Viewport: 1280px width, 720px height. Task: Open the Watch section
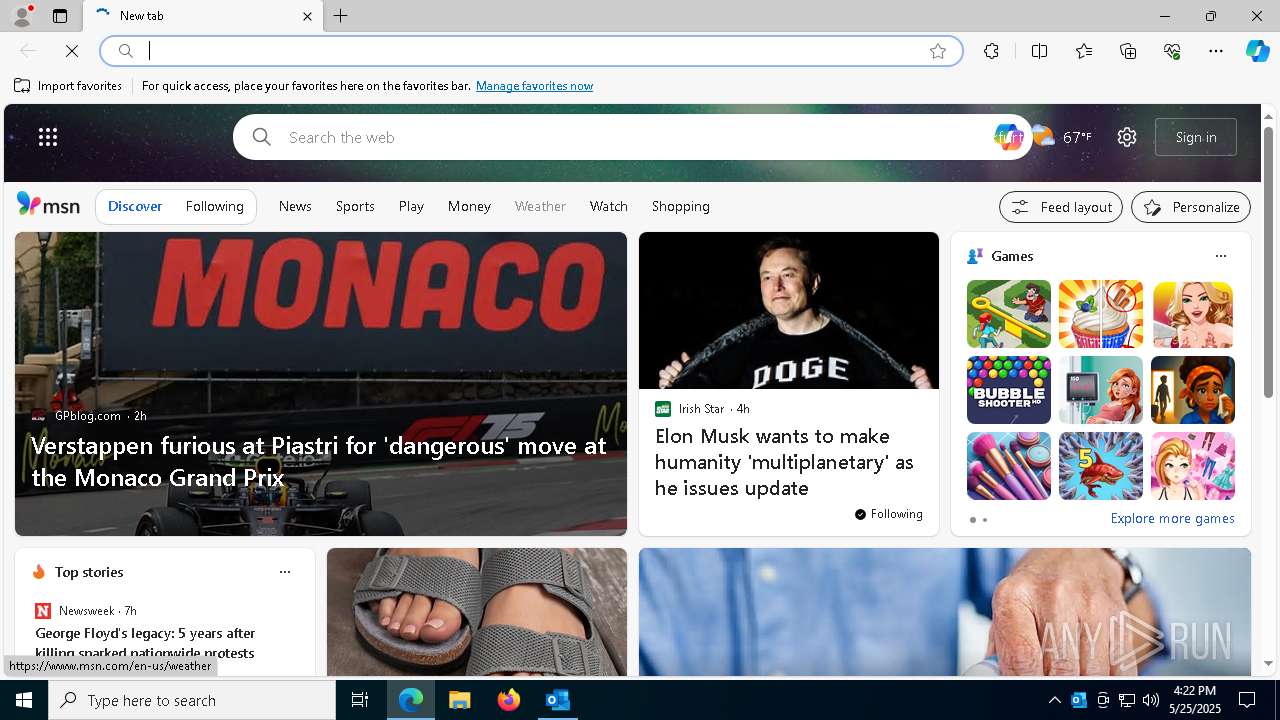pos(609,206)
